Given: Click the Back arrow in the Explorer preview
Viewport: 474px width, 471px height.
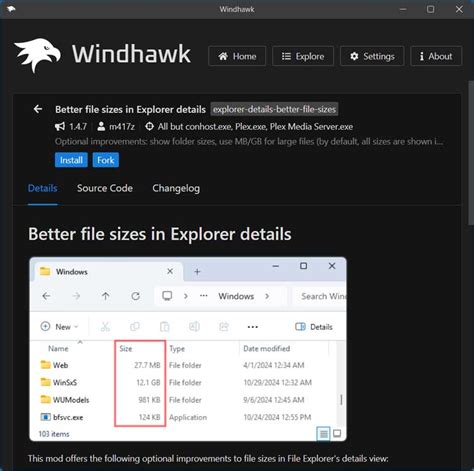Looking at the screenshot, I should click(x=46, y=296).
